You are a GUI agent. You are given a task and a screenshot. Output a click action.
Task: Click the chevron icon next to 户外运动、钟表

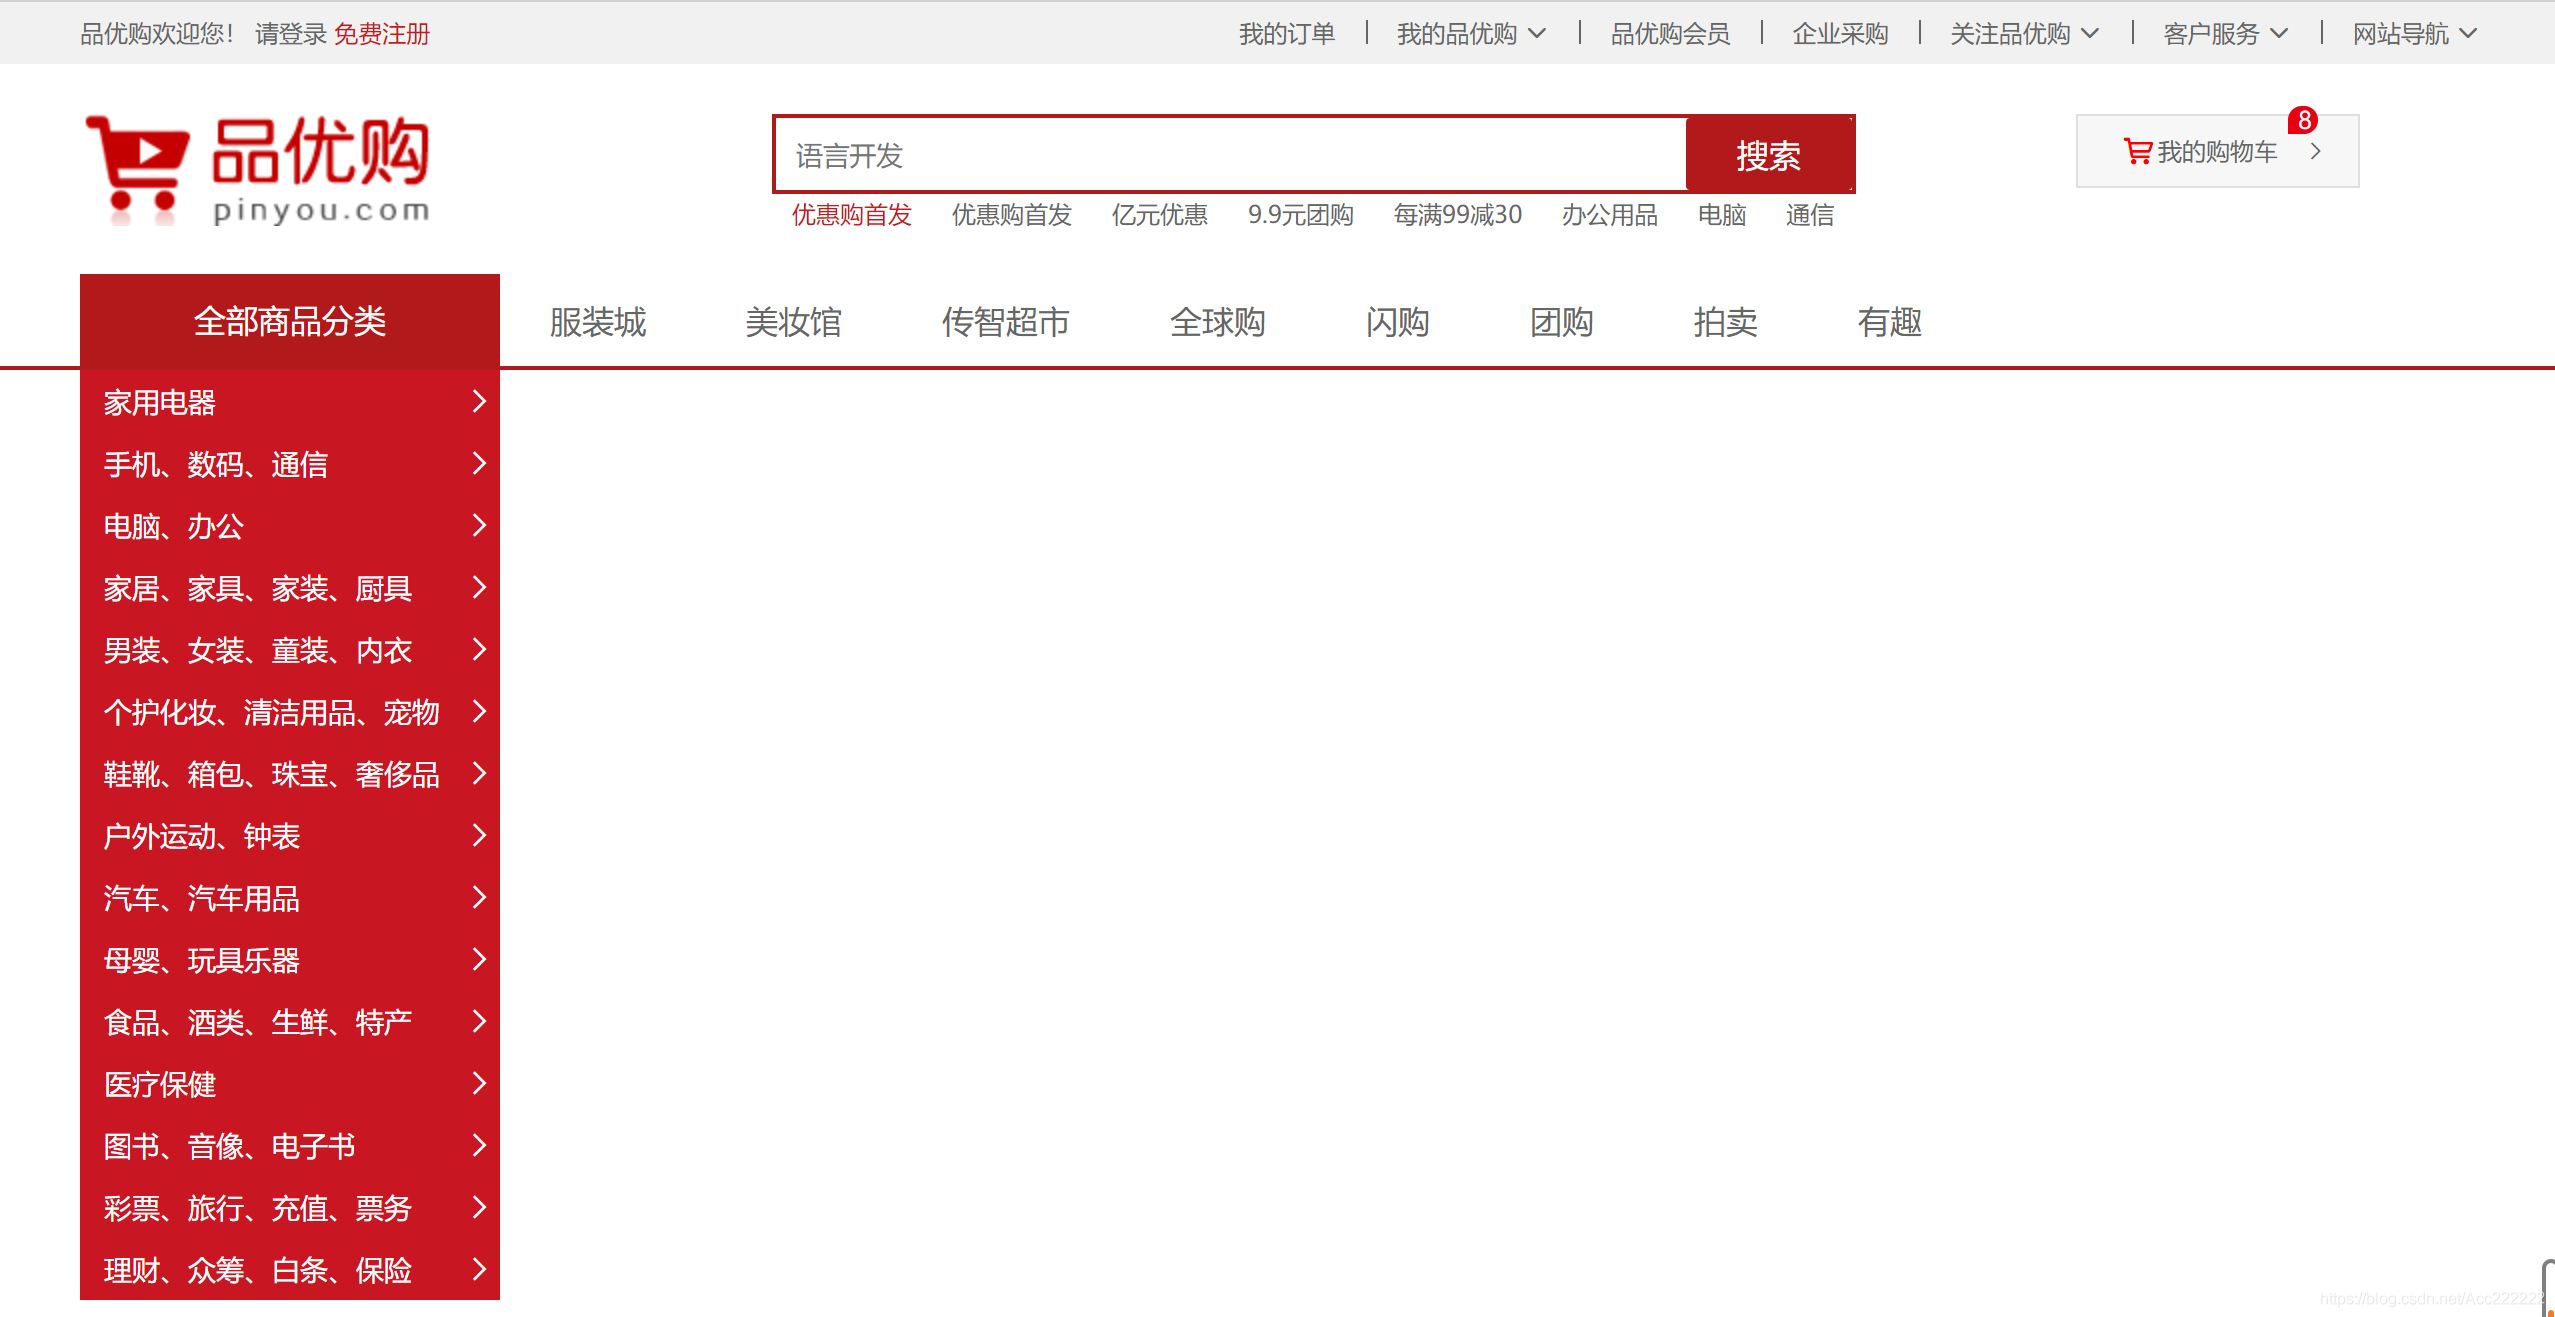click(479, 835)
